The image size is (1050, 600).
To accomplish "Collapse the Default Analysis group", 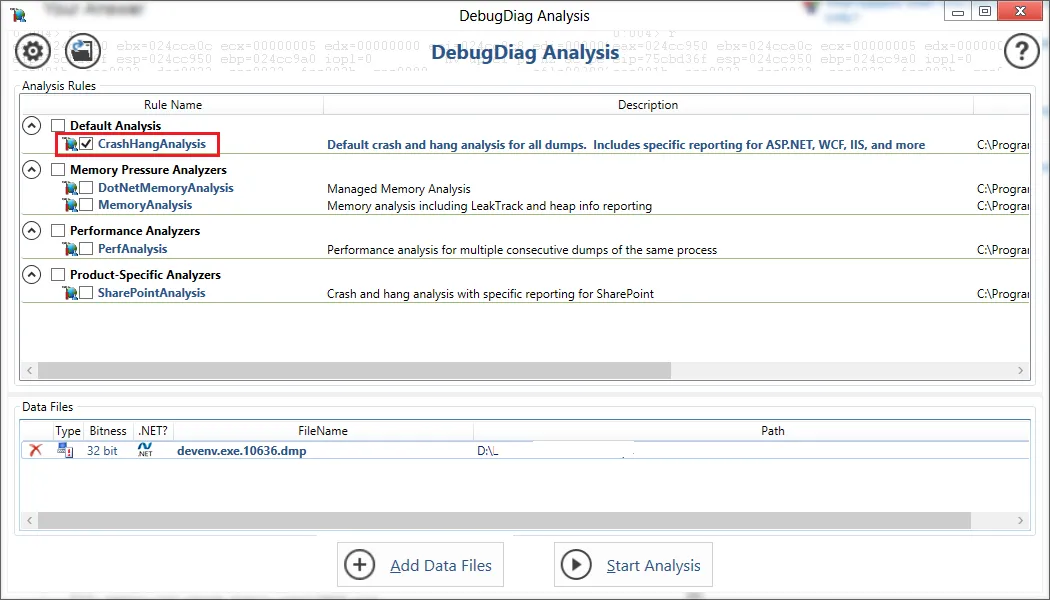I will (x=31, y=125).
